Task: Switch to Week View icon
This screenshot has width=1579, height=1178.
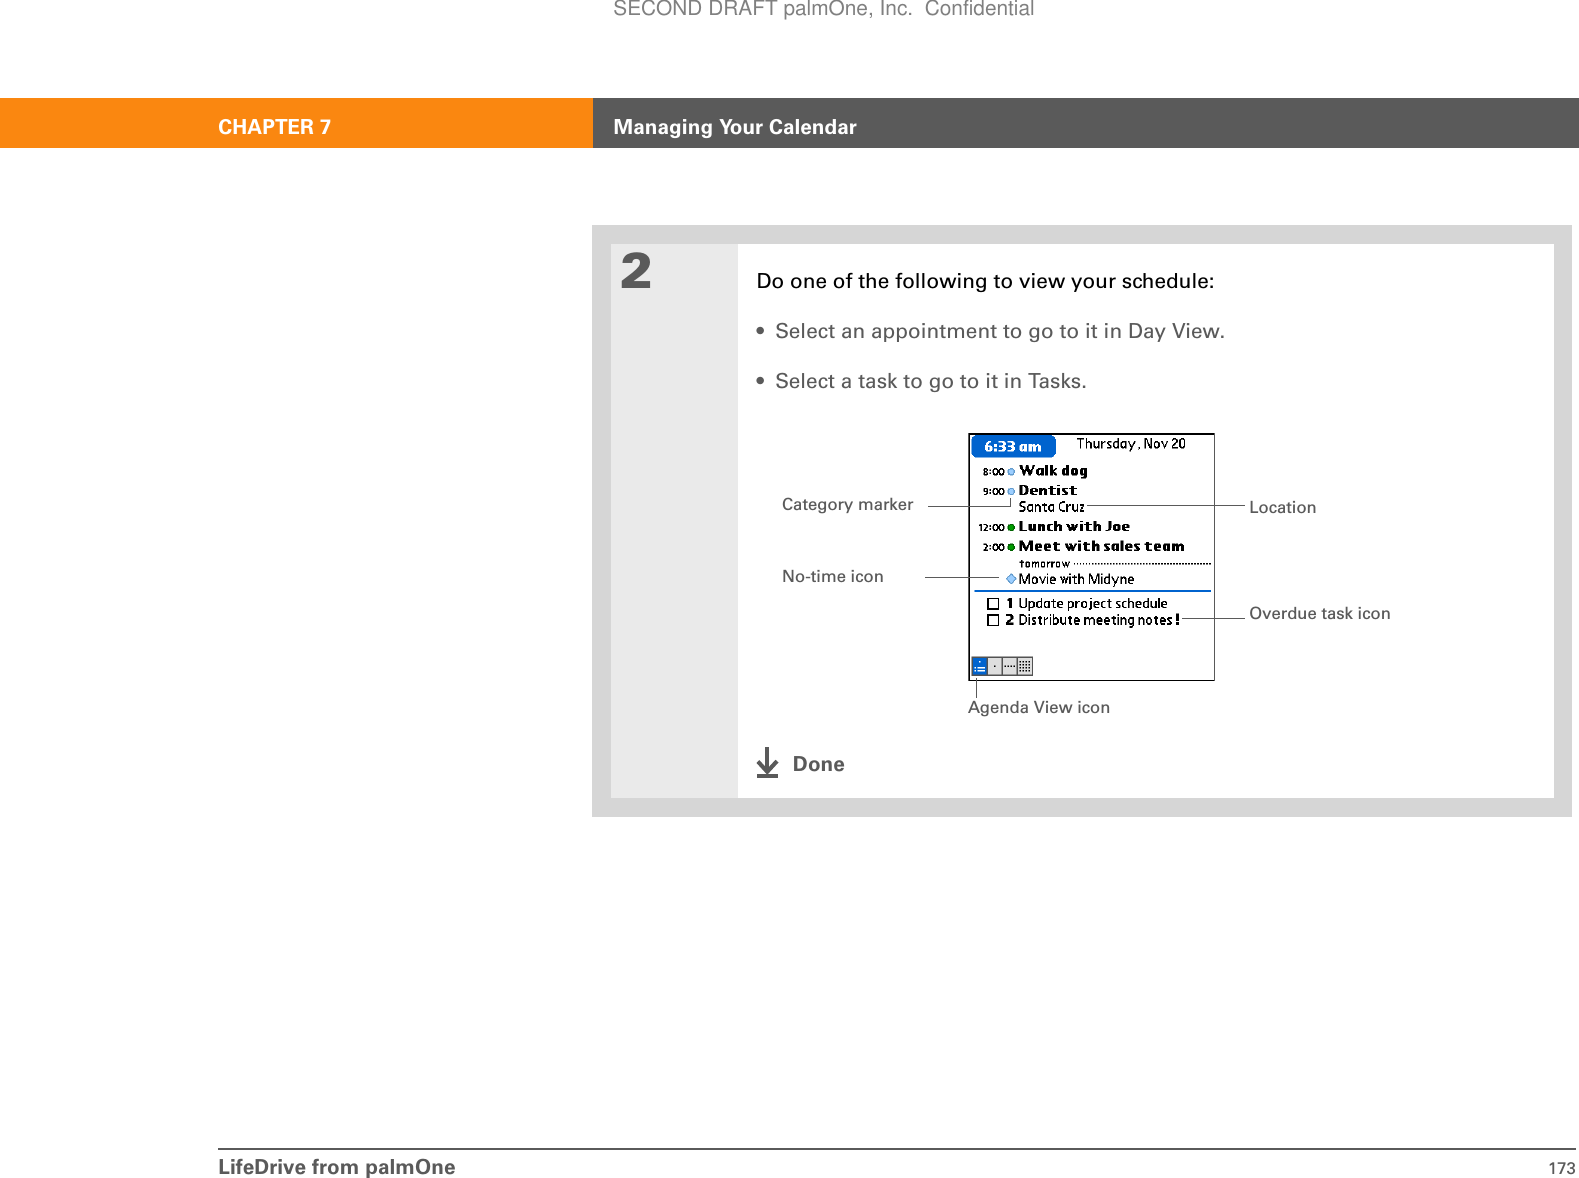Action: (1010, 666)
